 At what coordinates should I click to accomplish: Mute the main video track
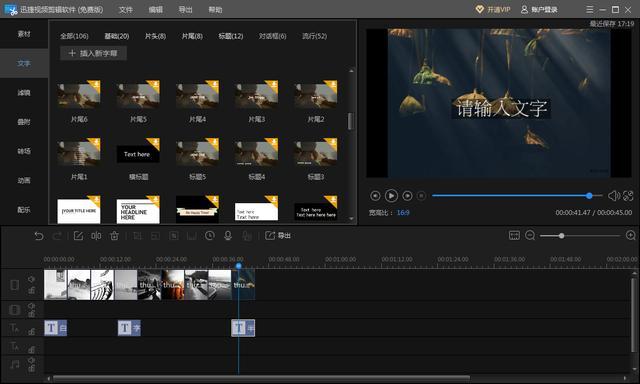click(x=31, y=279)
